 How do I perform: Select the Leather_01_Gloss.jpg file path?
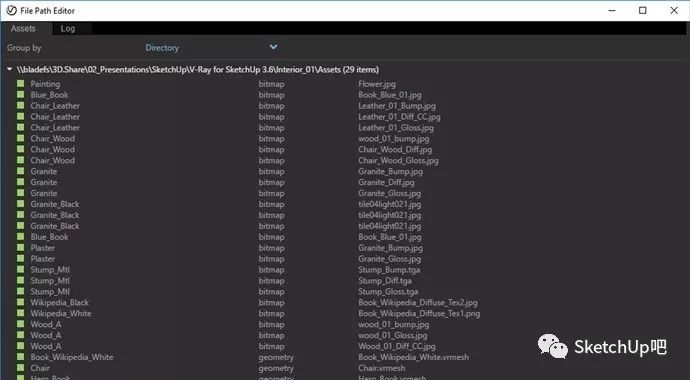pos(396,128)
